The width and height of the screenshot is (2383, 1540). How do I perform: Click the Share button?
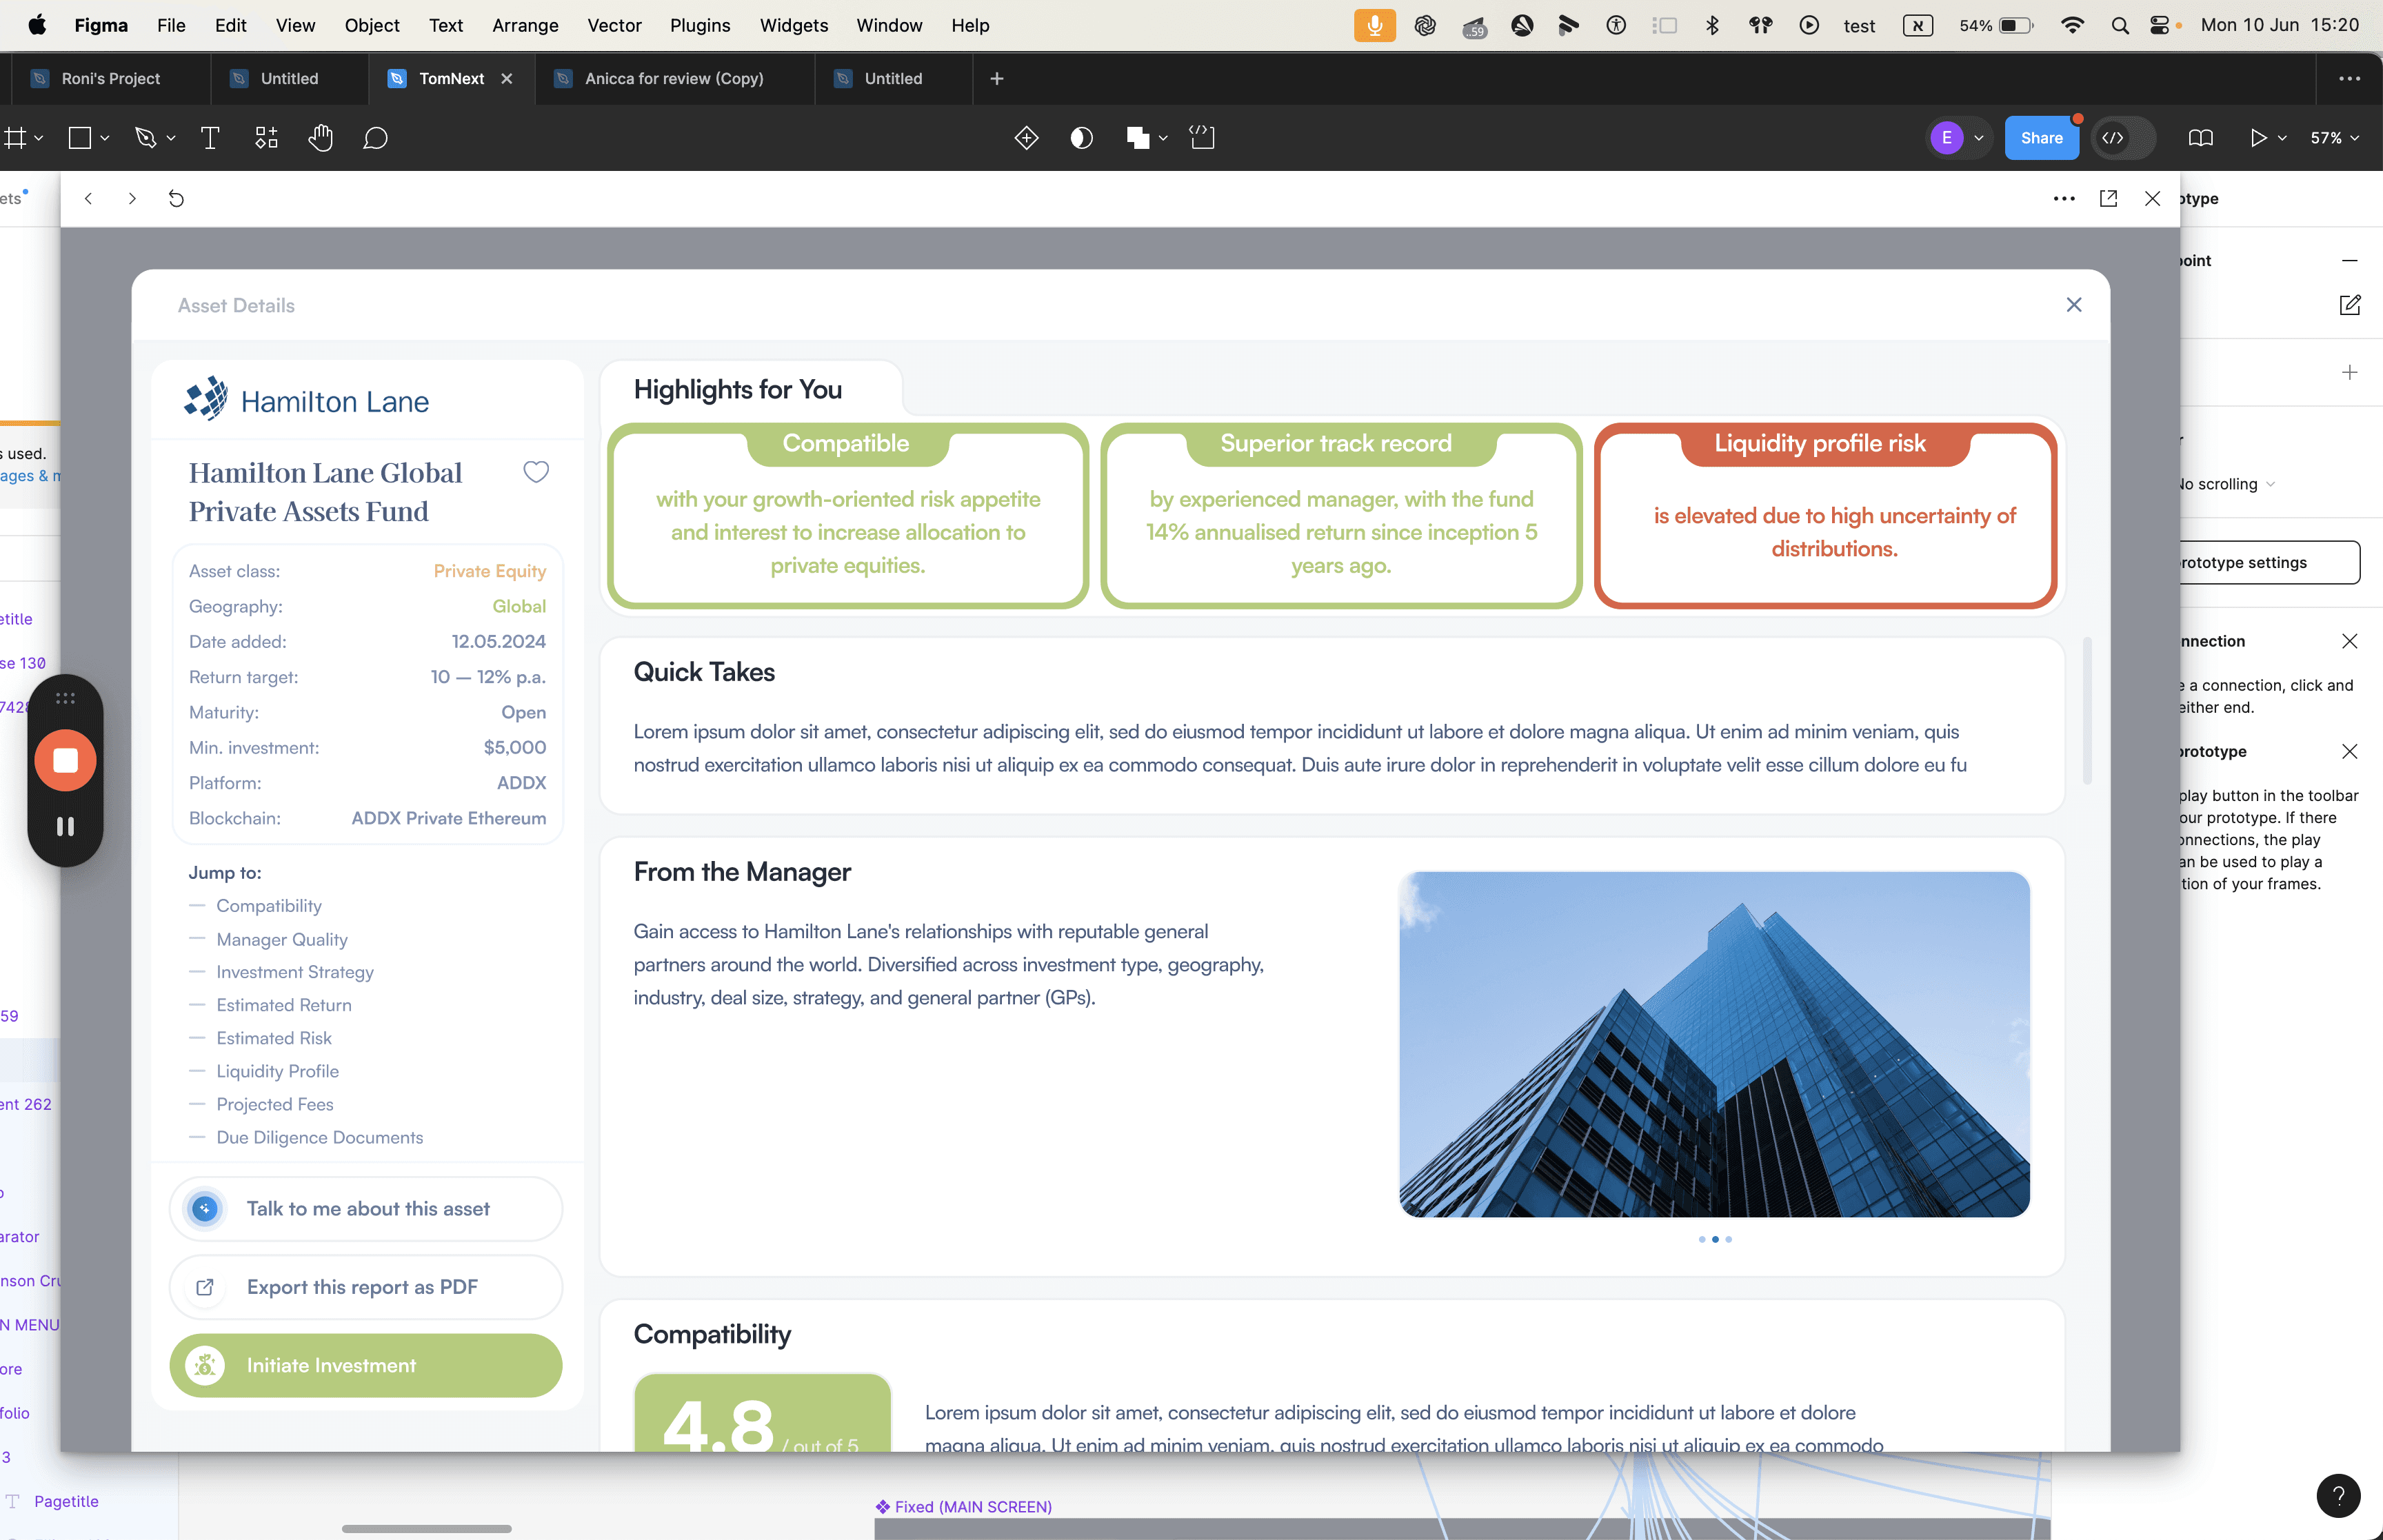click(x=2041, y=138)
